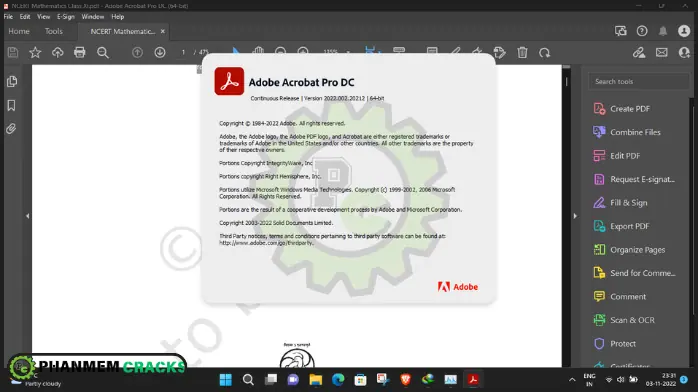Click the print icon in toolbar
The width and height of the screenshot is (698, 392).
coord(80,53)
